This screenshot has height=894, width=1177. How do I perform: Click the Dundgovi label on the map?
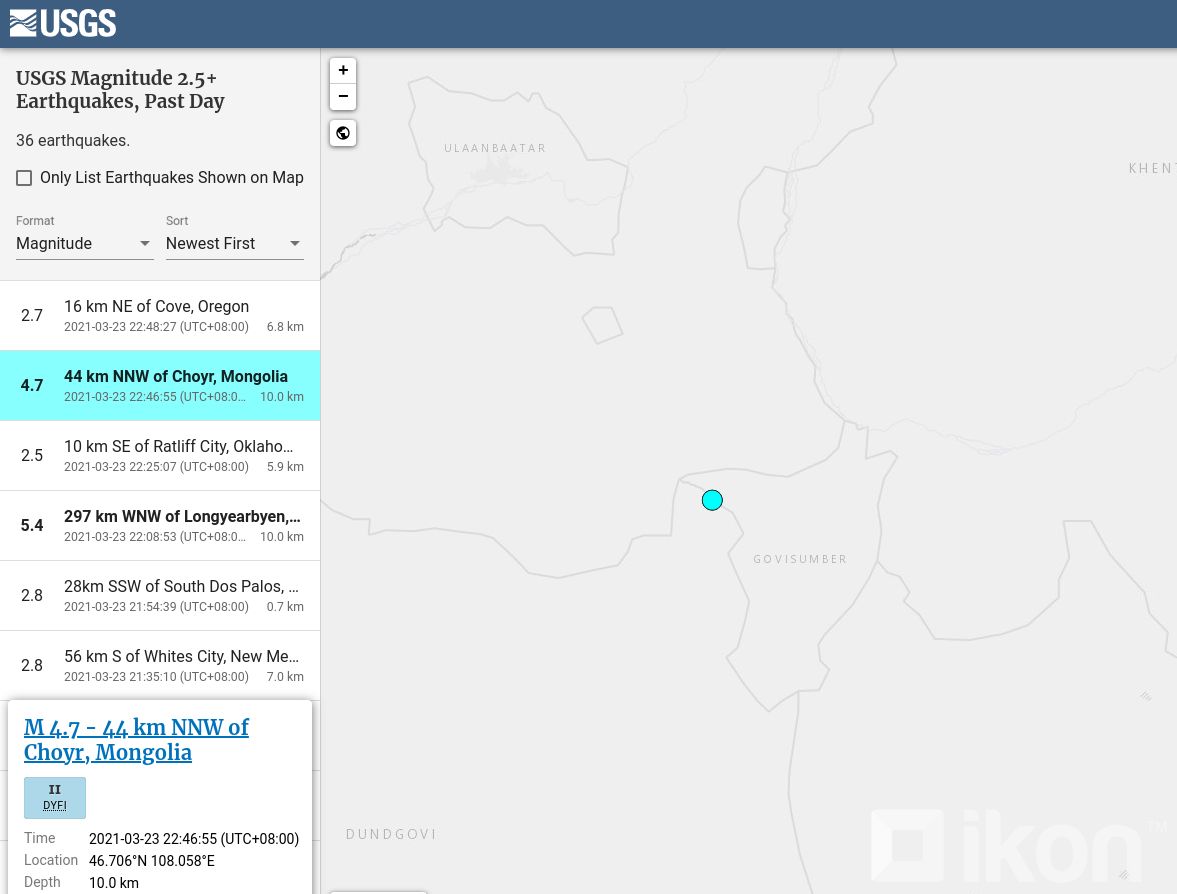pos(391,834)
